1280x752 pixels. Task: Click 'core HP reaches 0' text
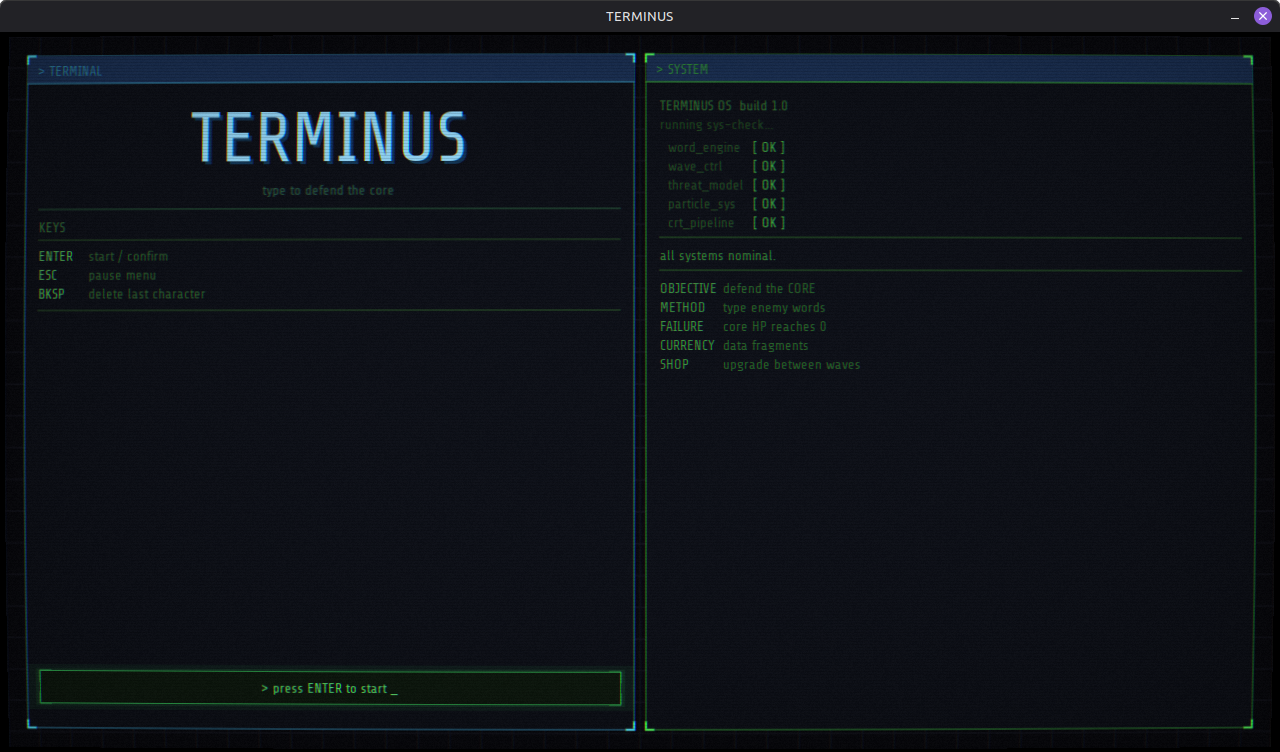click(x=774, y=327)
